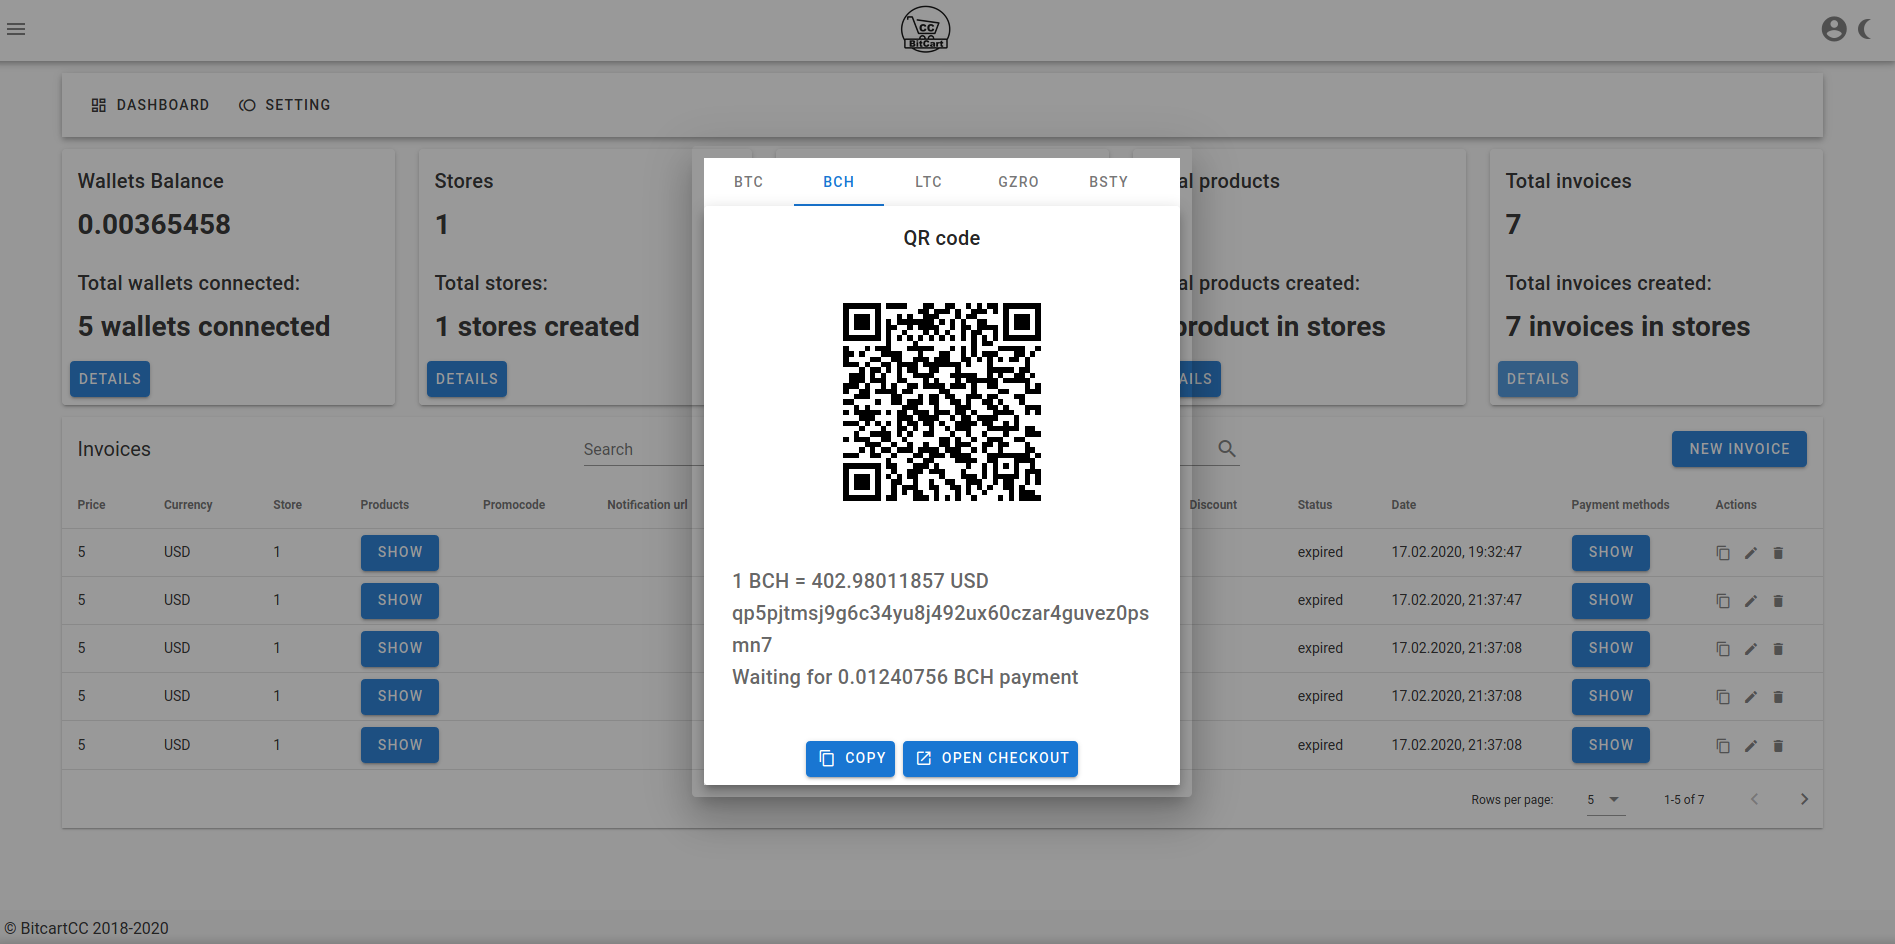Copy the BCH payment address
The image size is (1895, 944).
pyautogui.click(x=850, y=758)
